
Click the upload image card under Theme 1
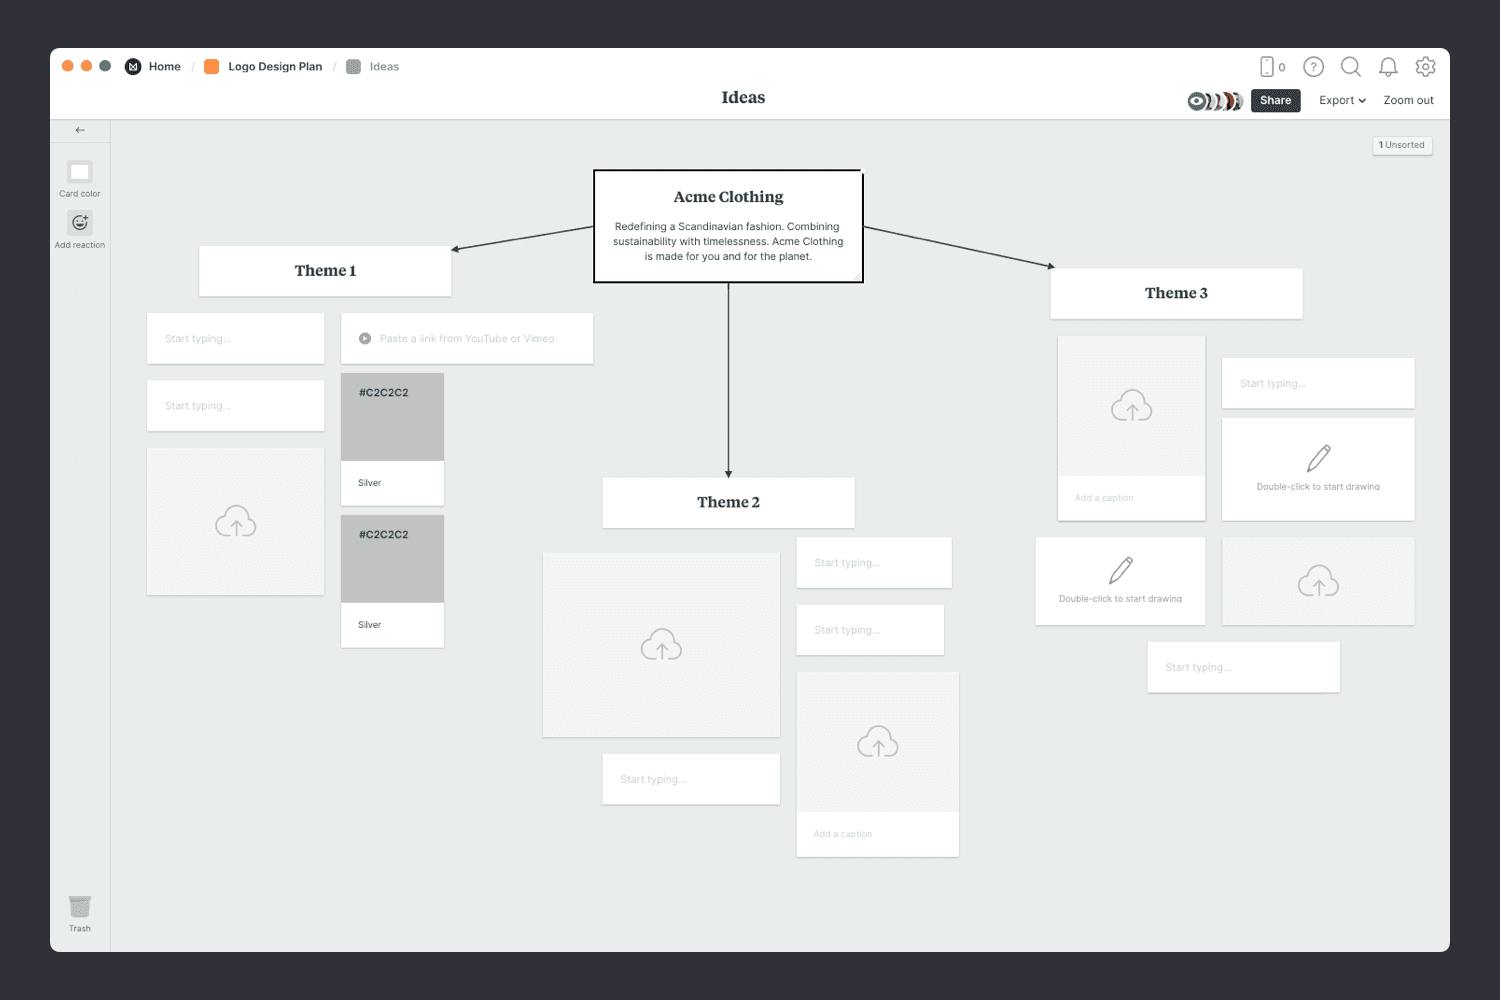[235, 521]
